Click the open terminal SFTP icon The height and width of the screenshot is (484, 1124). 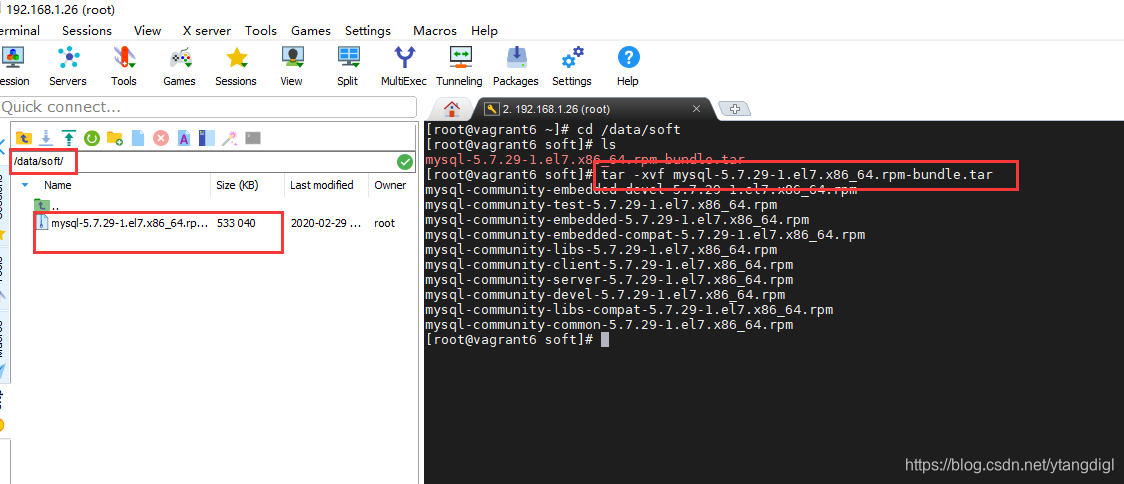[253, 138]
